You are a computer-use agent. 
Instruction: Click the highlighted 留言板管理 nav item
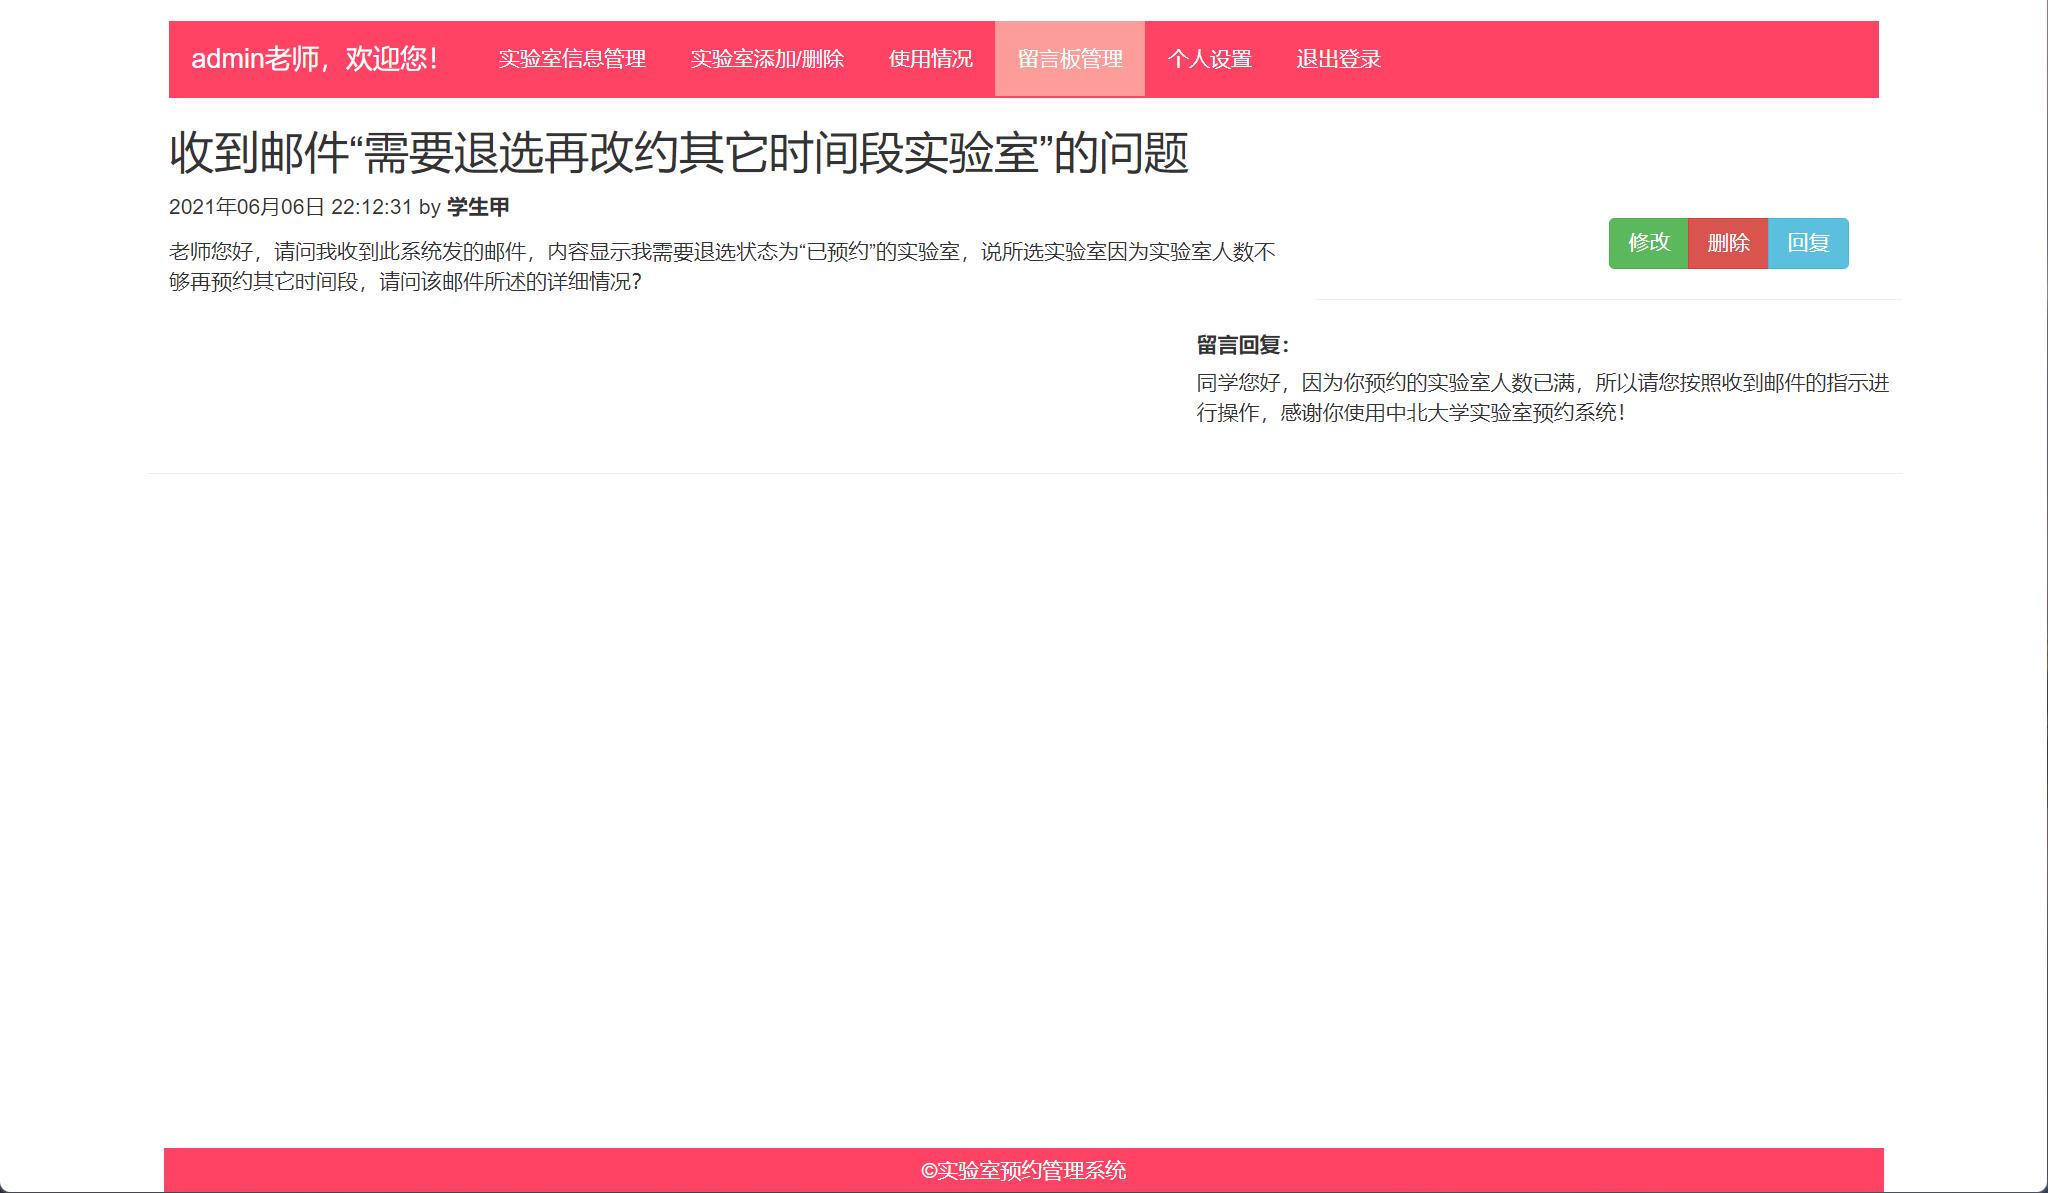point(1069,58)
